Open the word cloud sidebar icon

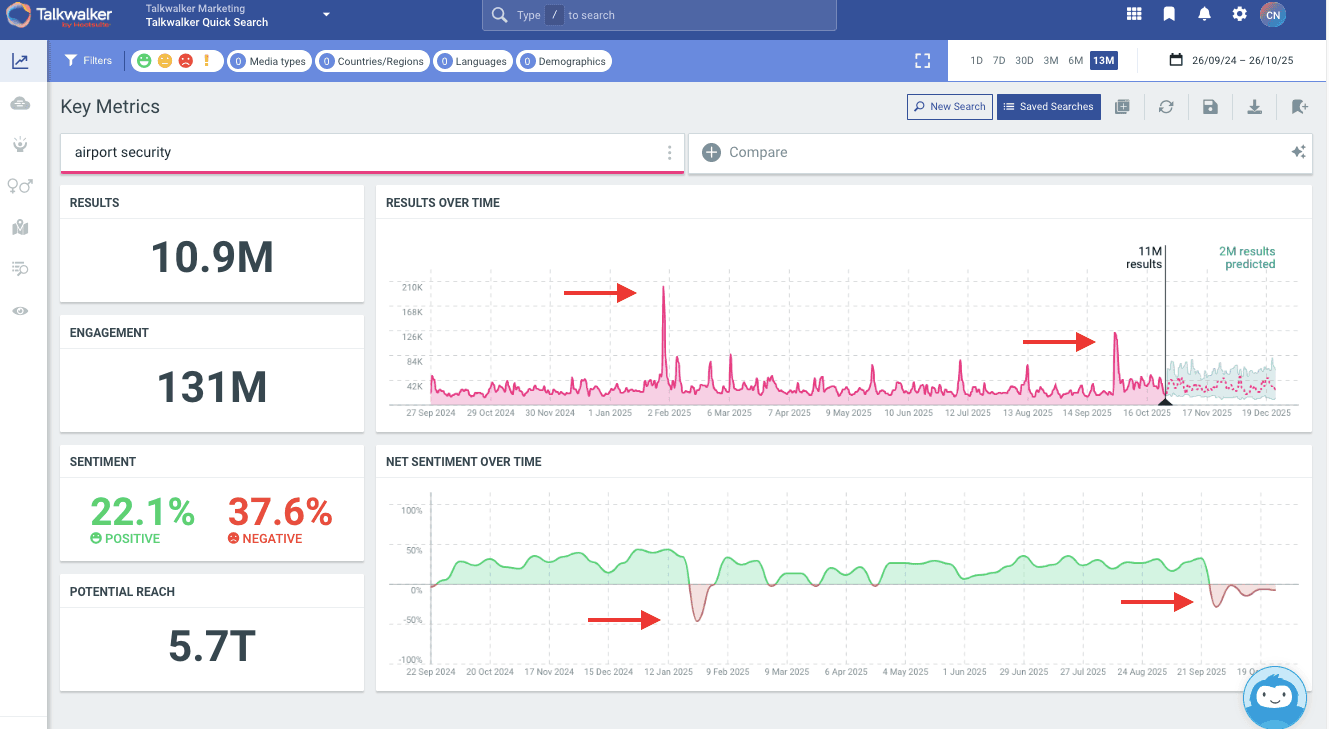pos(20,104)
